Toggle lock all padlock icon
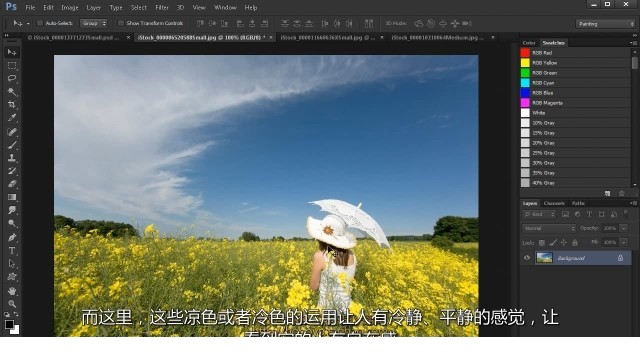 tap(575, 242)
